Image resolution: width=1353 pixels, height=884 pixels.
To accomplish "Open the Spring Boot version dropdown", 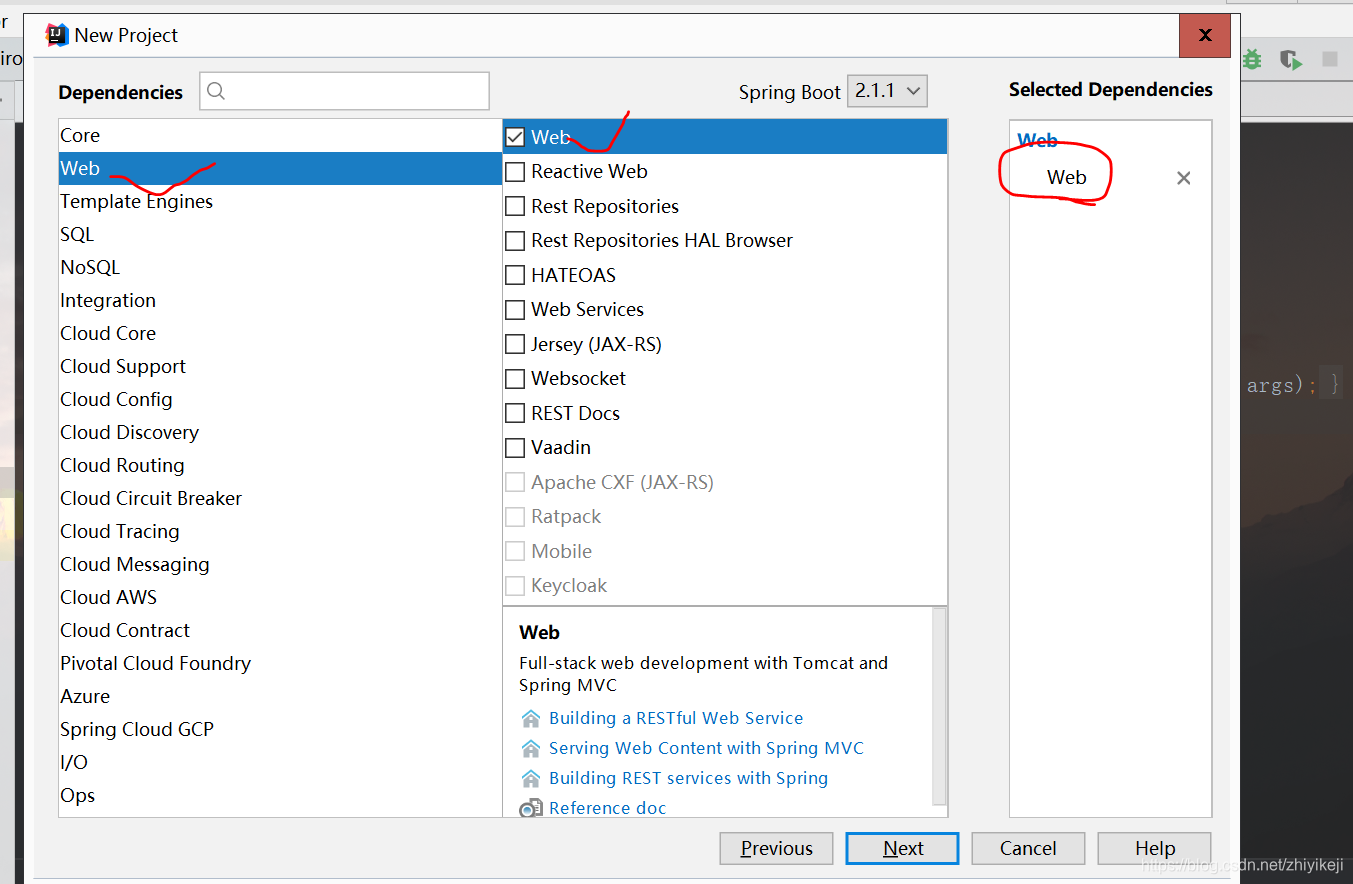I will coord(887,91).
